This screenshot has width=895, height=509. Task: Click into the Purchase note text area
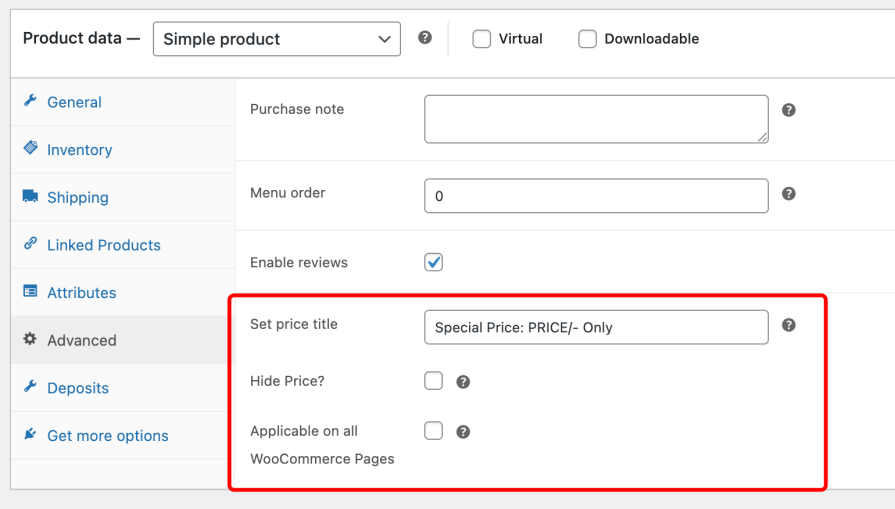(596, 119)
